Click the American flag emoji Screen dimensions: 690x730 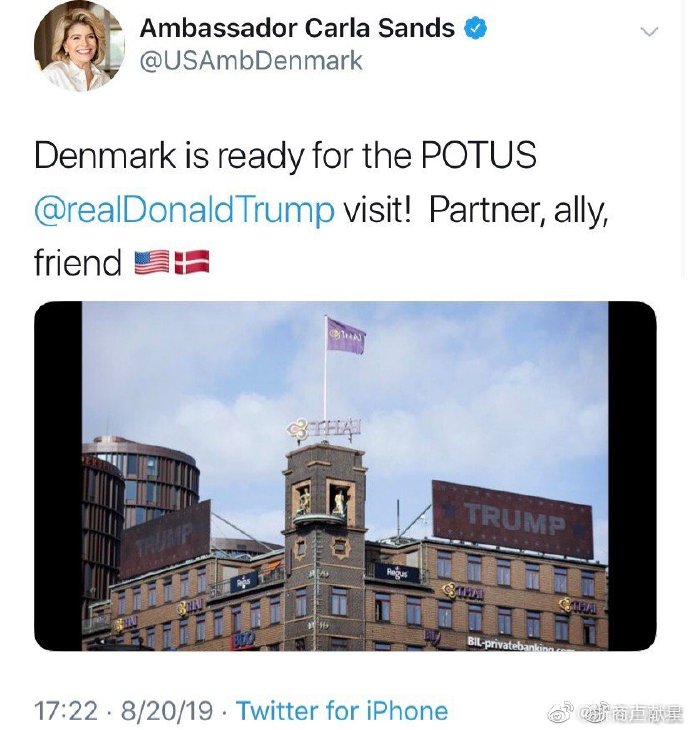(x=152, y=262)
